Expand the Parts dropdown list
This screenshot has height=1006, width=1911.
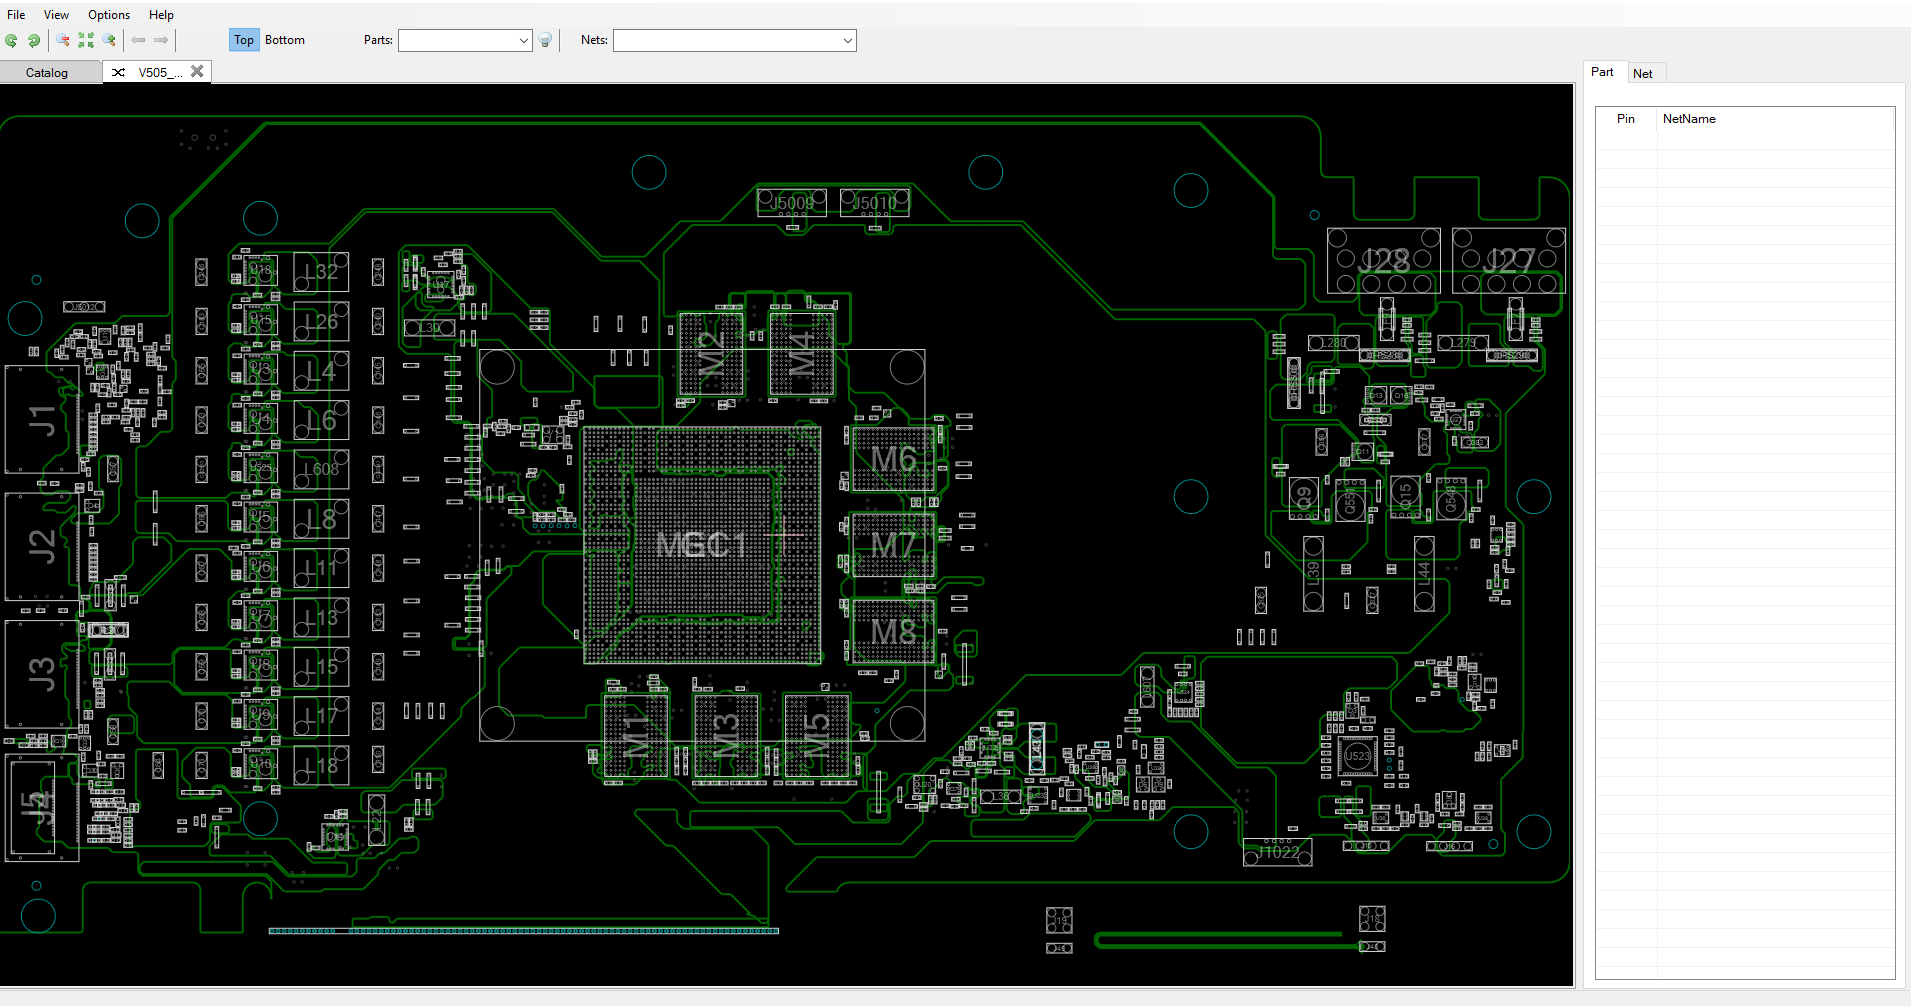524,41
